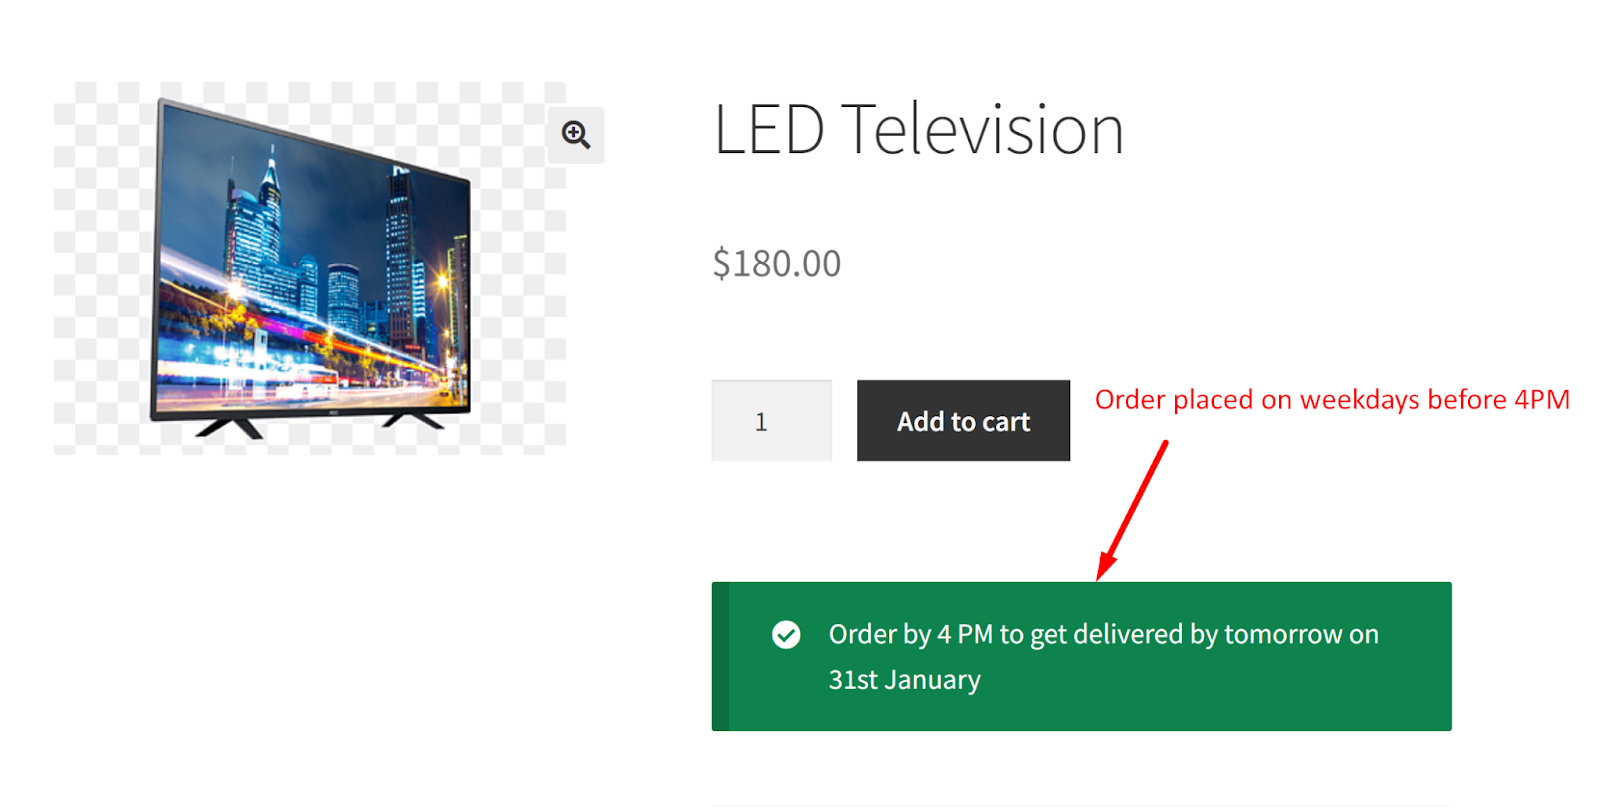The image size is (1600, 810).
Task: Click the magnifier zoom icon on product image
Action: 576,135
